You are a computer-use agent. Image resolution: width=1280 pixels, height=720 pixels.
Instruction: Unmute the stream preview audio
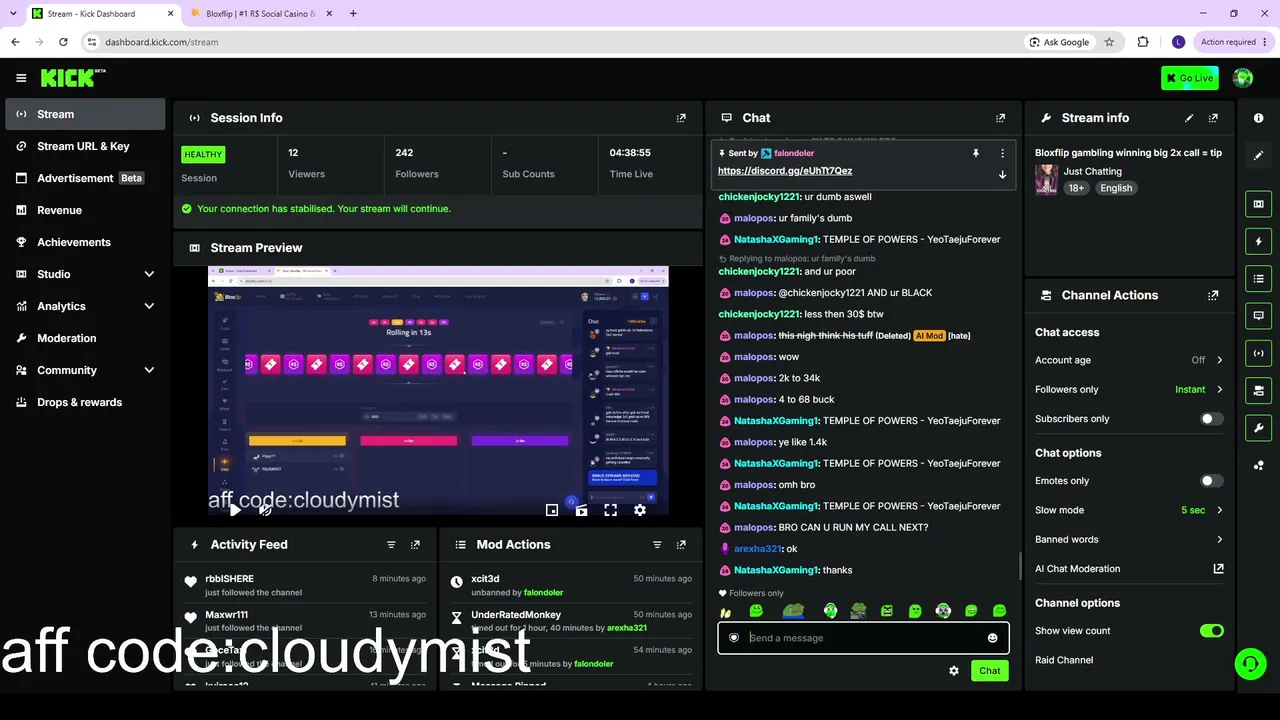coord(265,510)
